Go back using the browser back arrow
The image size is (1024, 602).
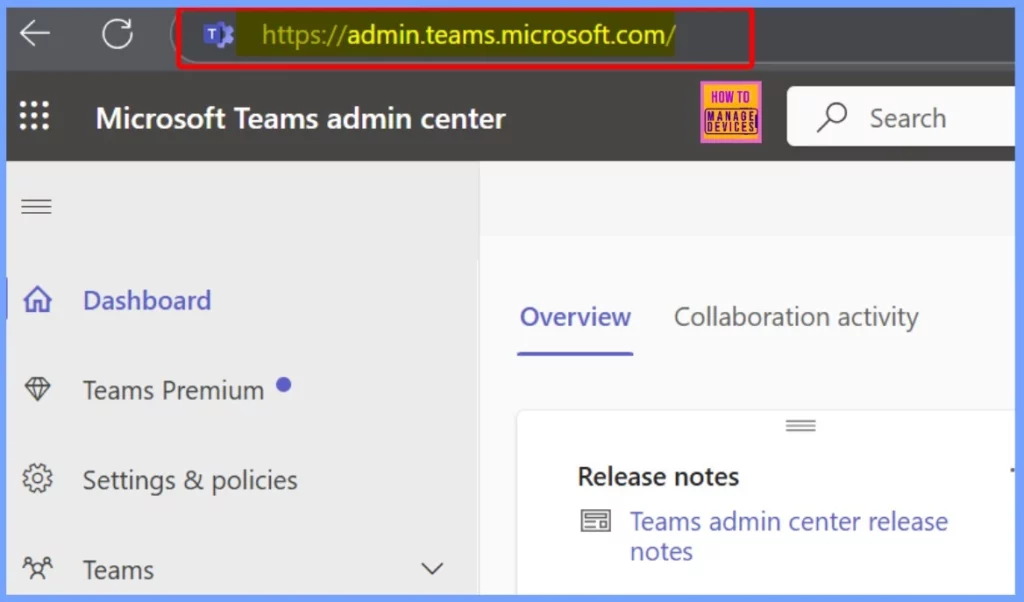(35, 33)
